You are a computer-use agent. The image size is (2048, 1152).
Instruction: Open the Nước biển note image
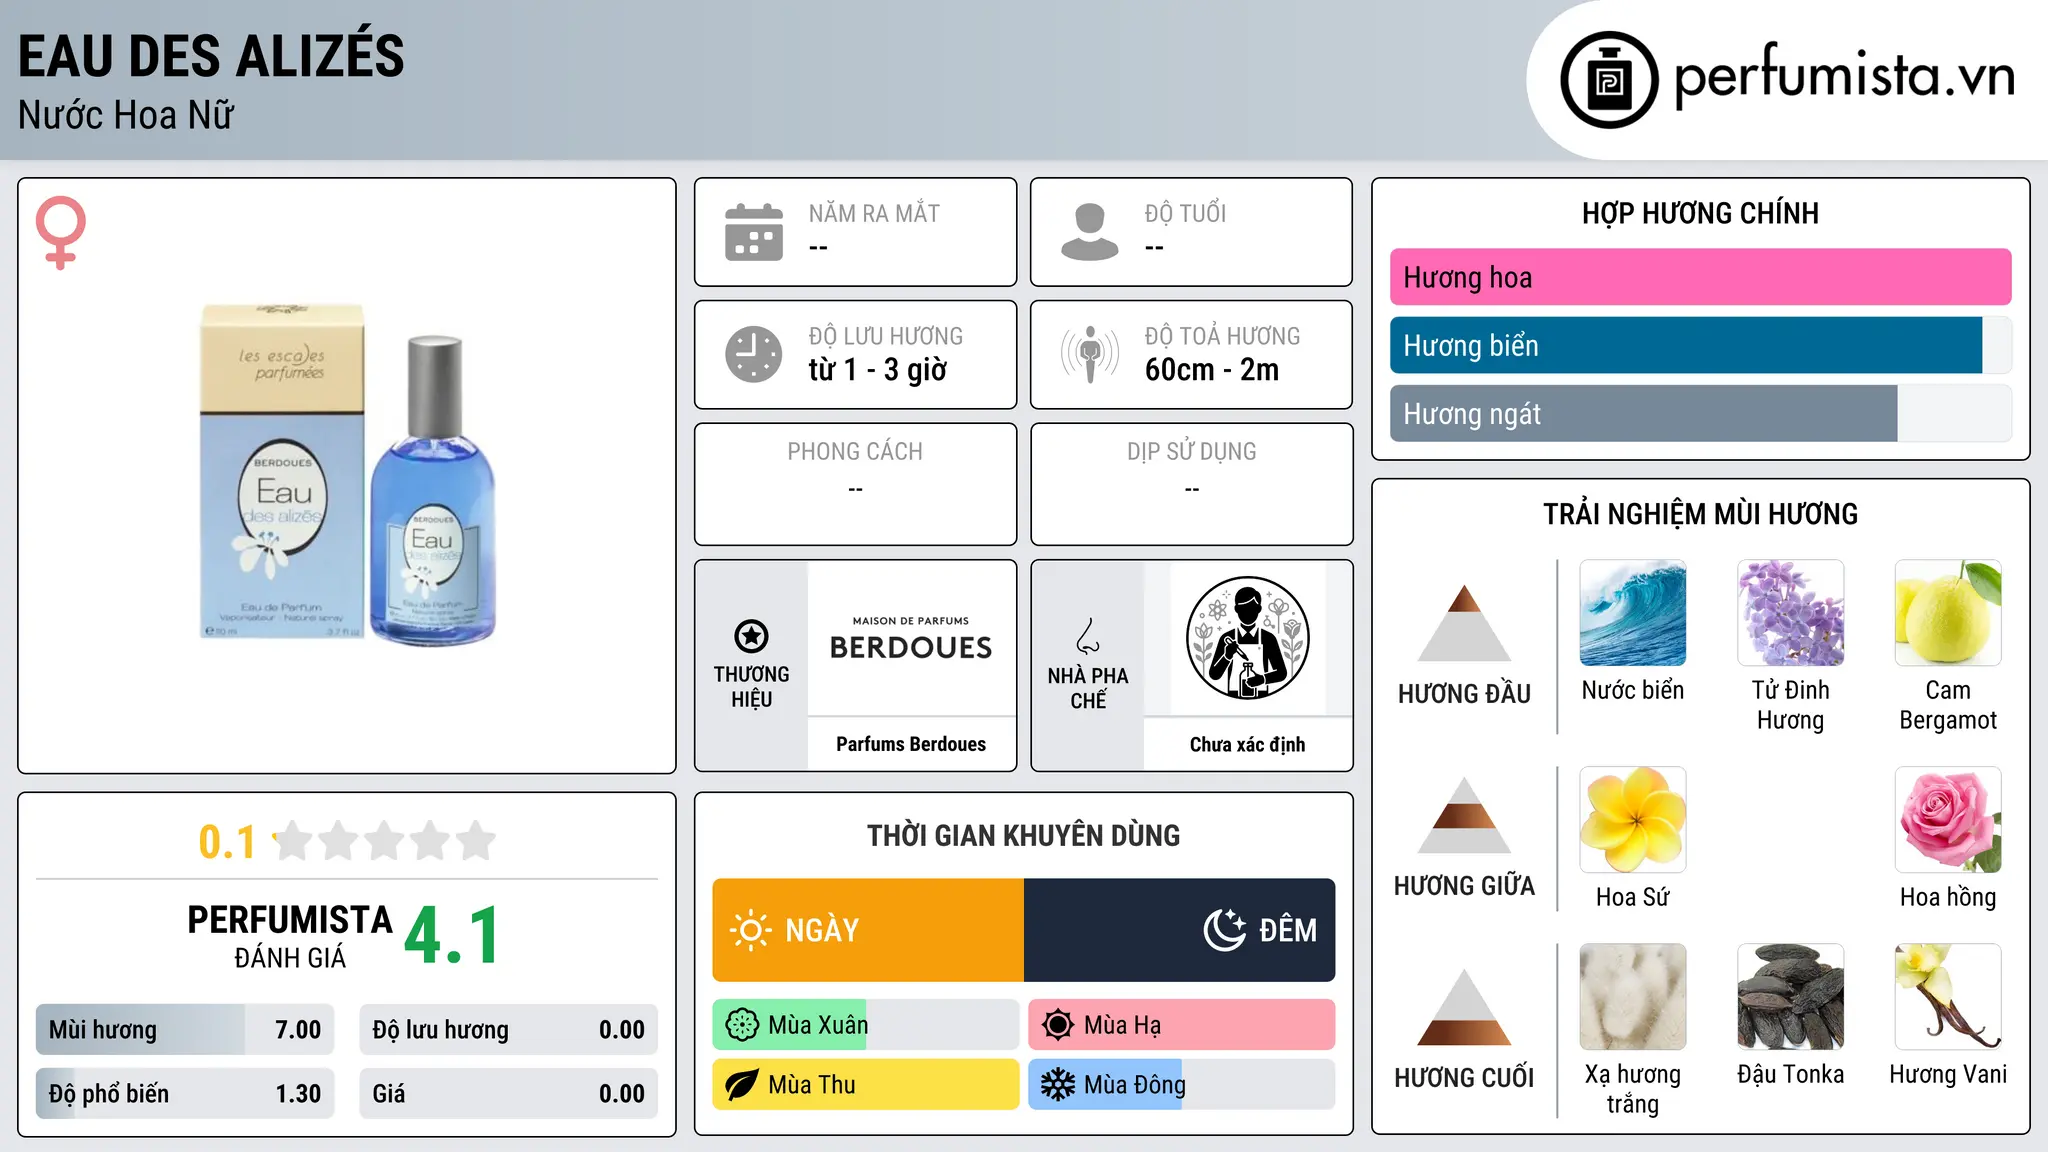1633,613
